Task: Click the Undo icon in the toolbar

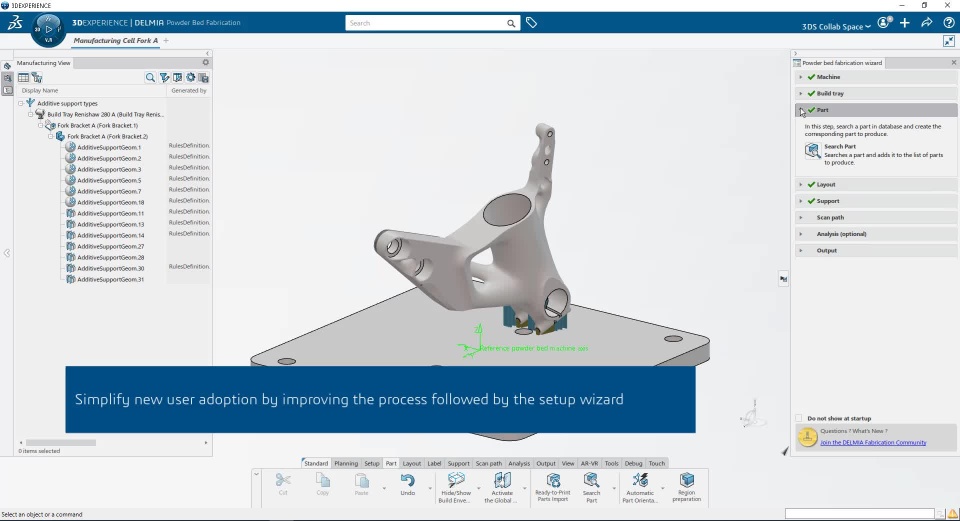Action: pos(408,481)
